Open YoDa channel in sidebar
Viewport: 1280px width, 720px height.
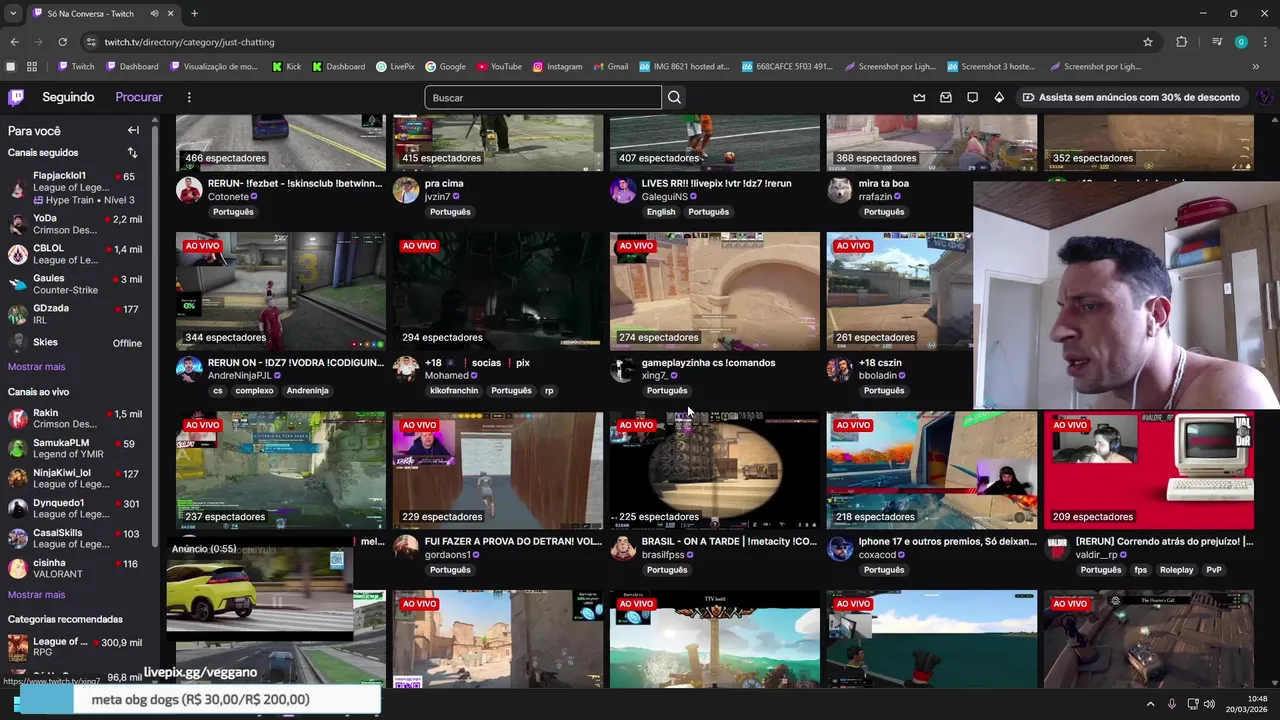click(76, 224)
